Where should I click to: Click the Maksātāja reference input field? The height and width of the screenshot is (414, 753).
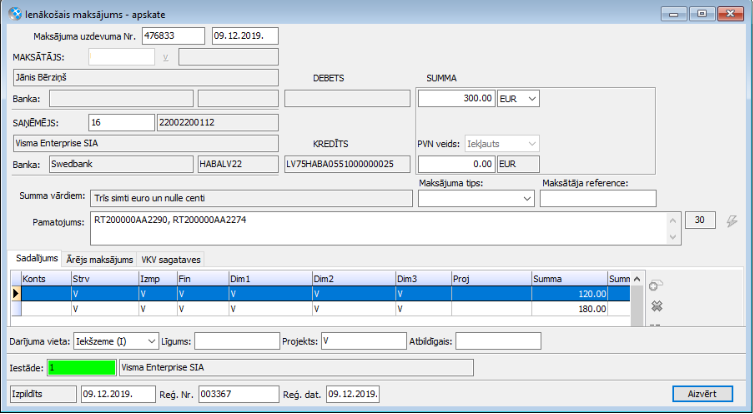[598, 199]
